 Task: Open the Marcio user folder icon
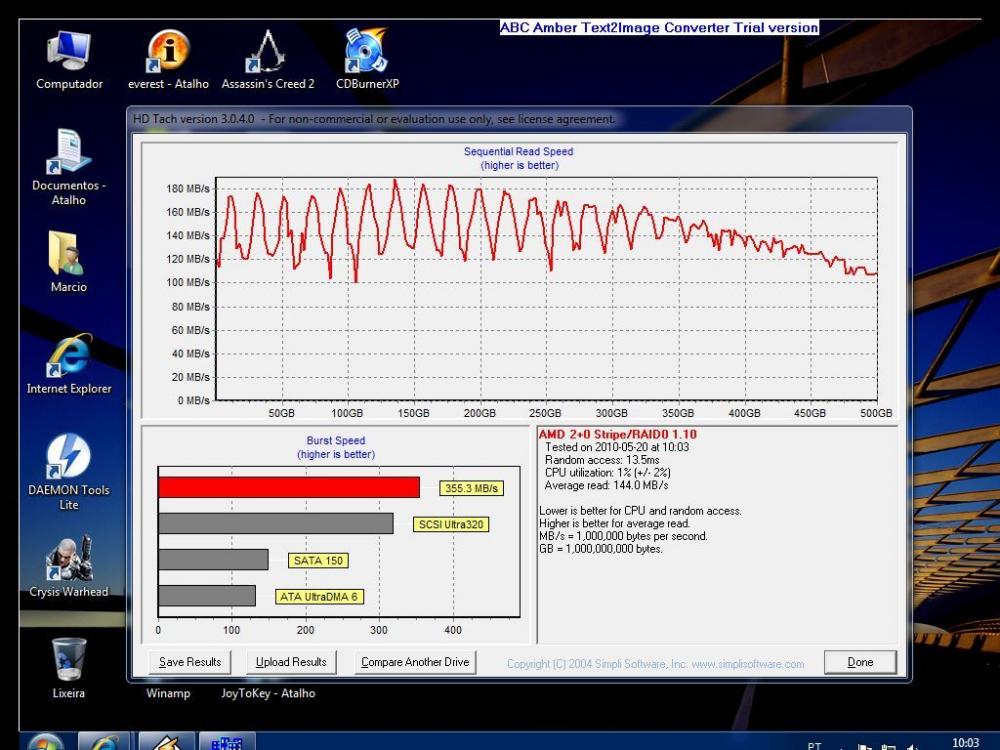[69, 254]
